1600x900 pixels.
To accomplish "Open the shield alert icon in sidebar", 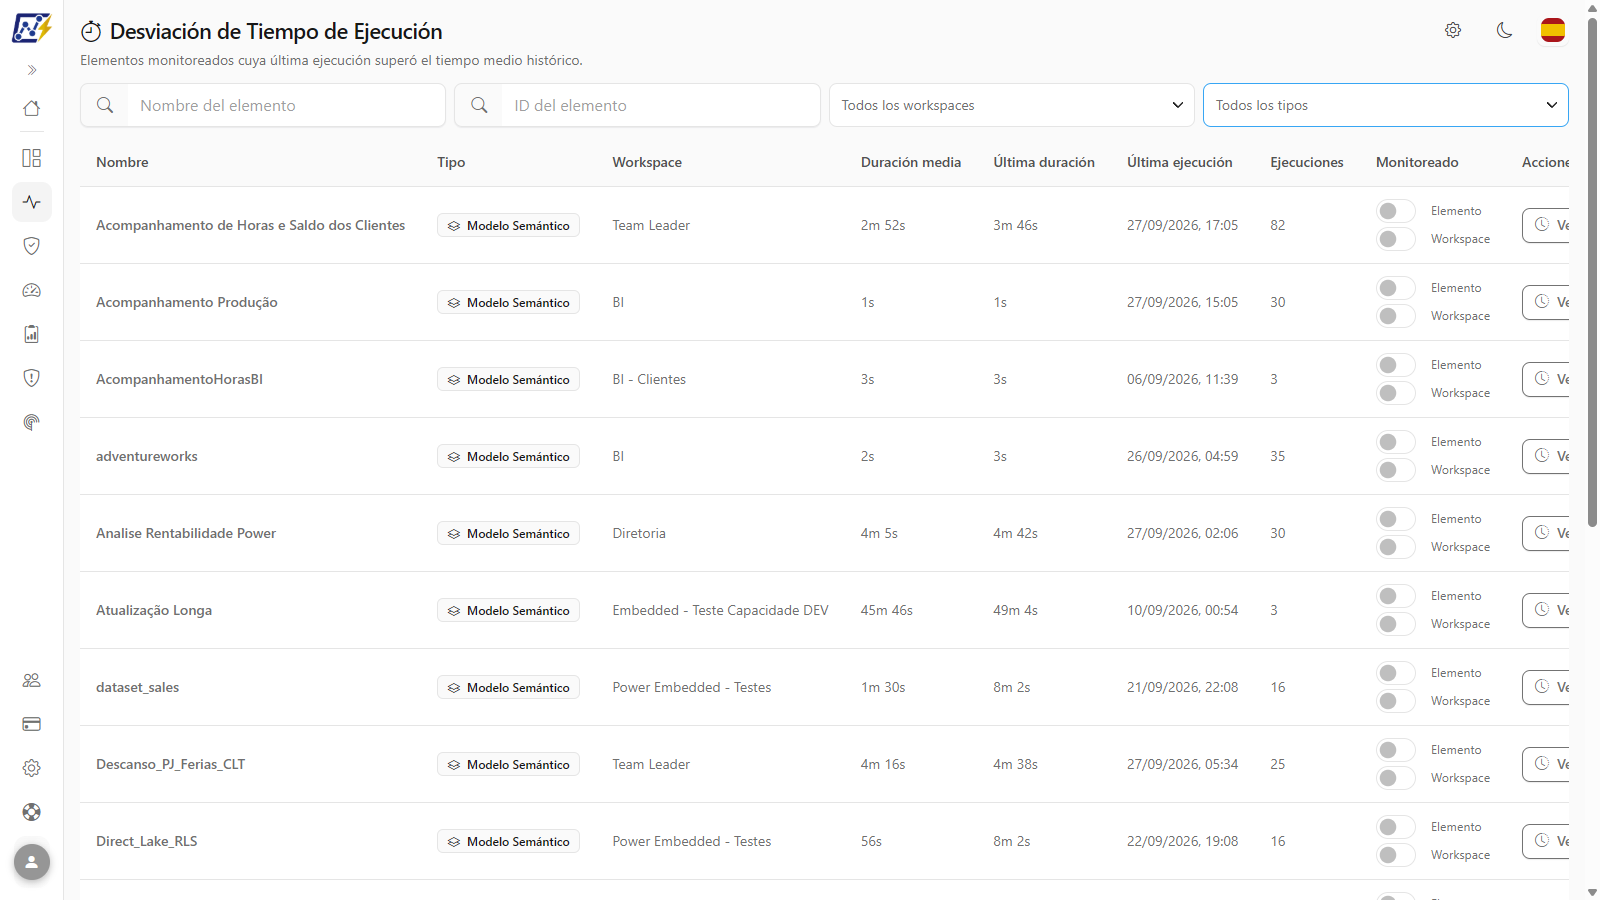I will point(32,378).
